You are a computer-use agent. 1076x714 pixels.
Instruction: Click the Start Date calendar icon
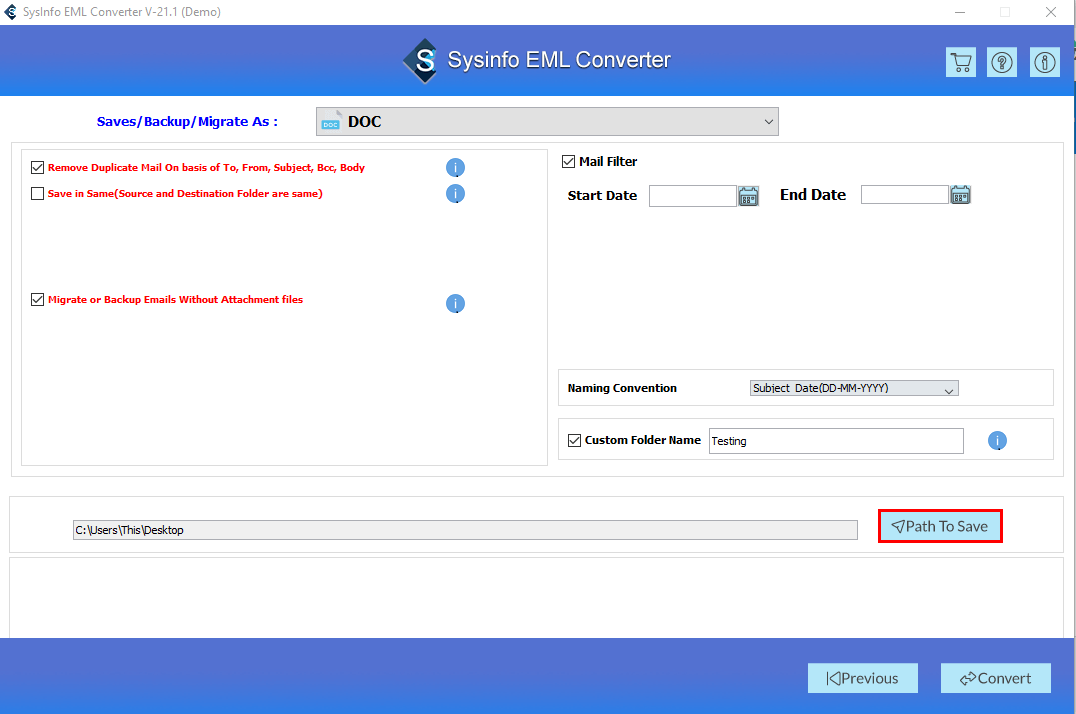pos(748,195)
